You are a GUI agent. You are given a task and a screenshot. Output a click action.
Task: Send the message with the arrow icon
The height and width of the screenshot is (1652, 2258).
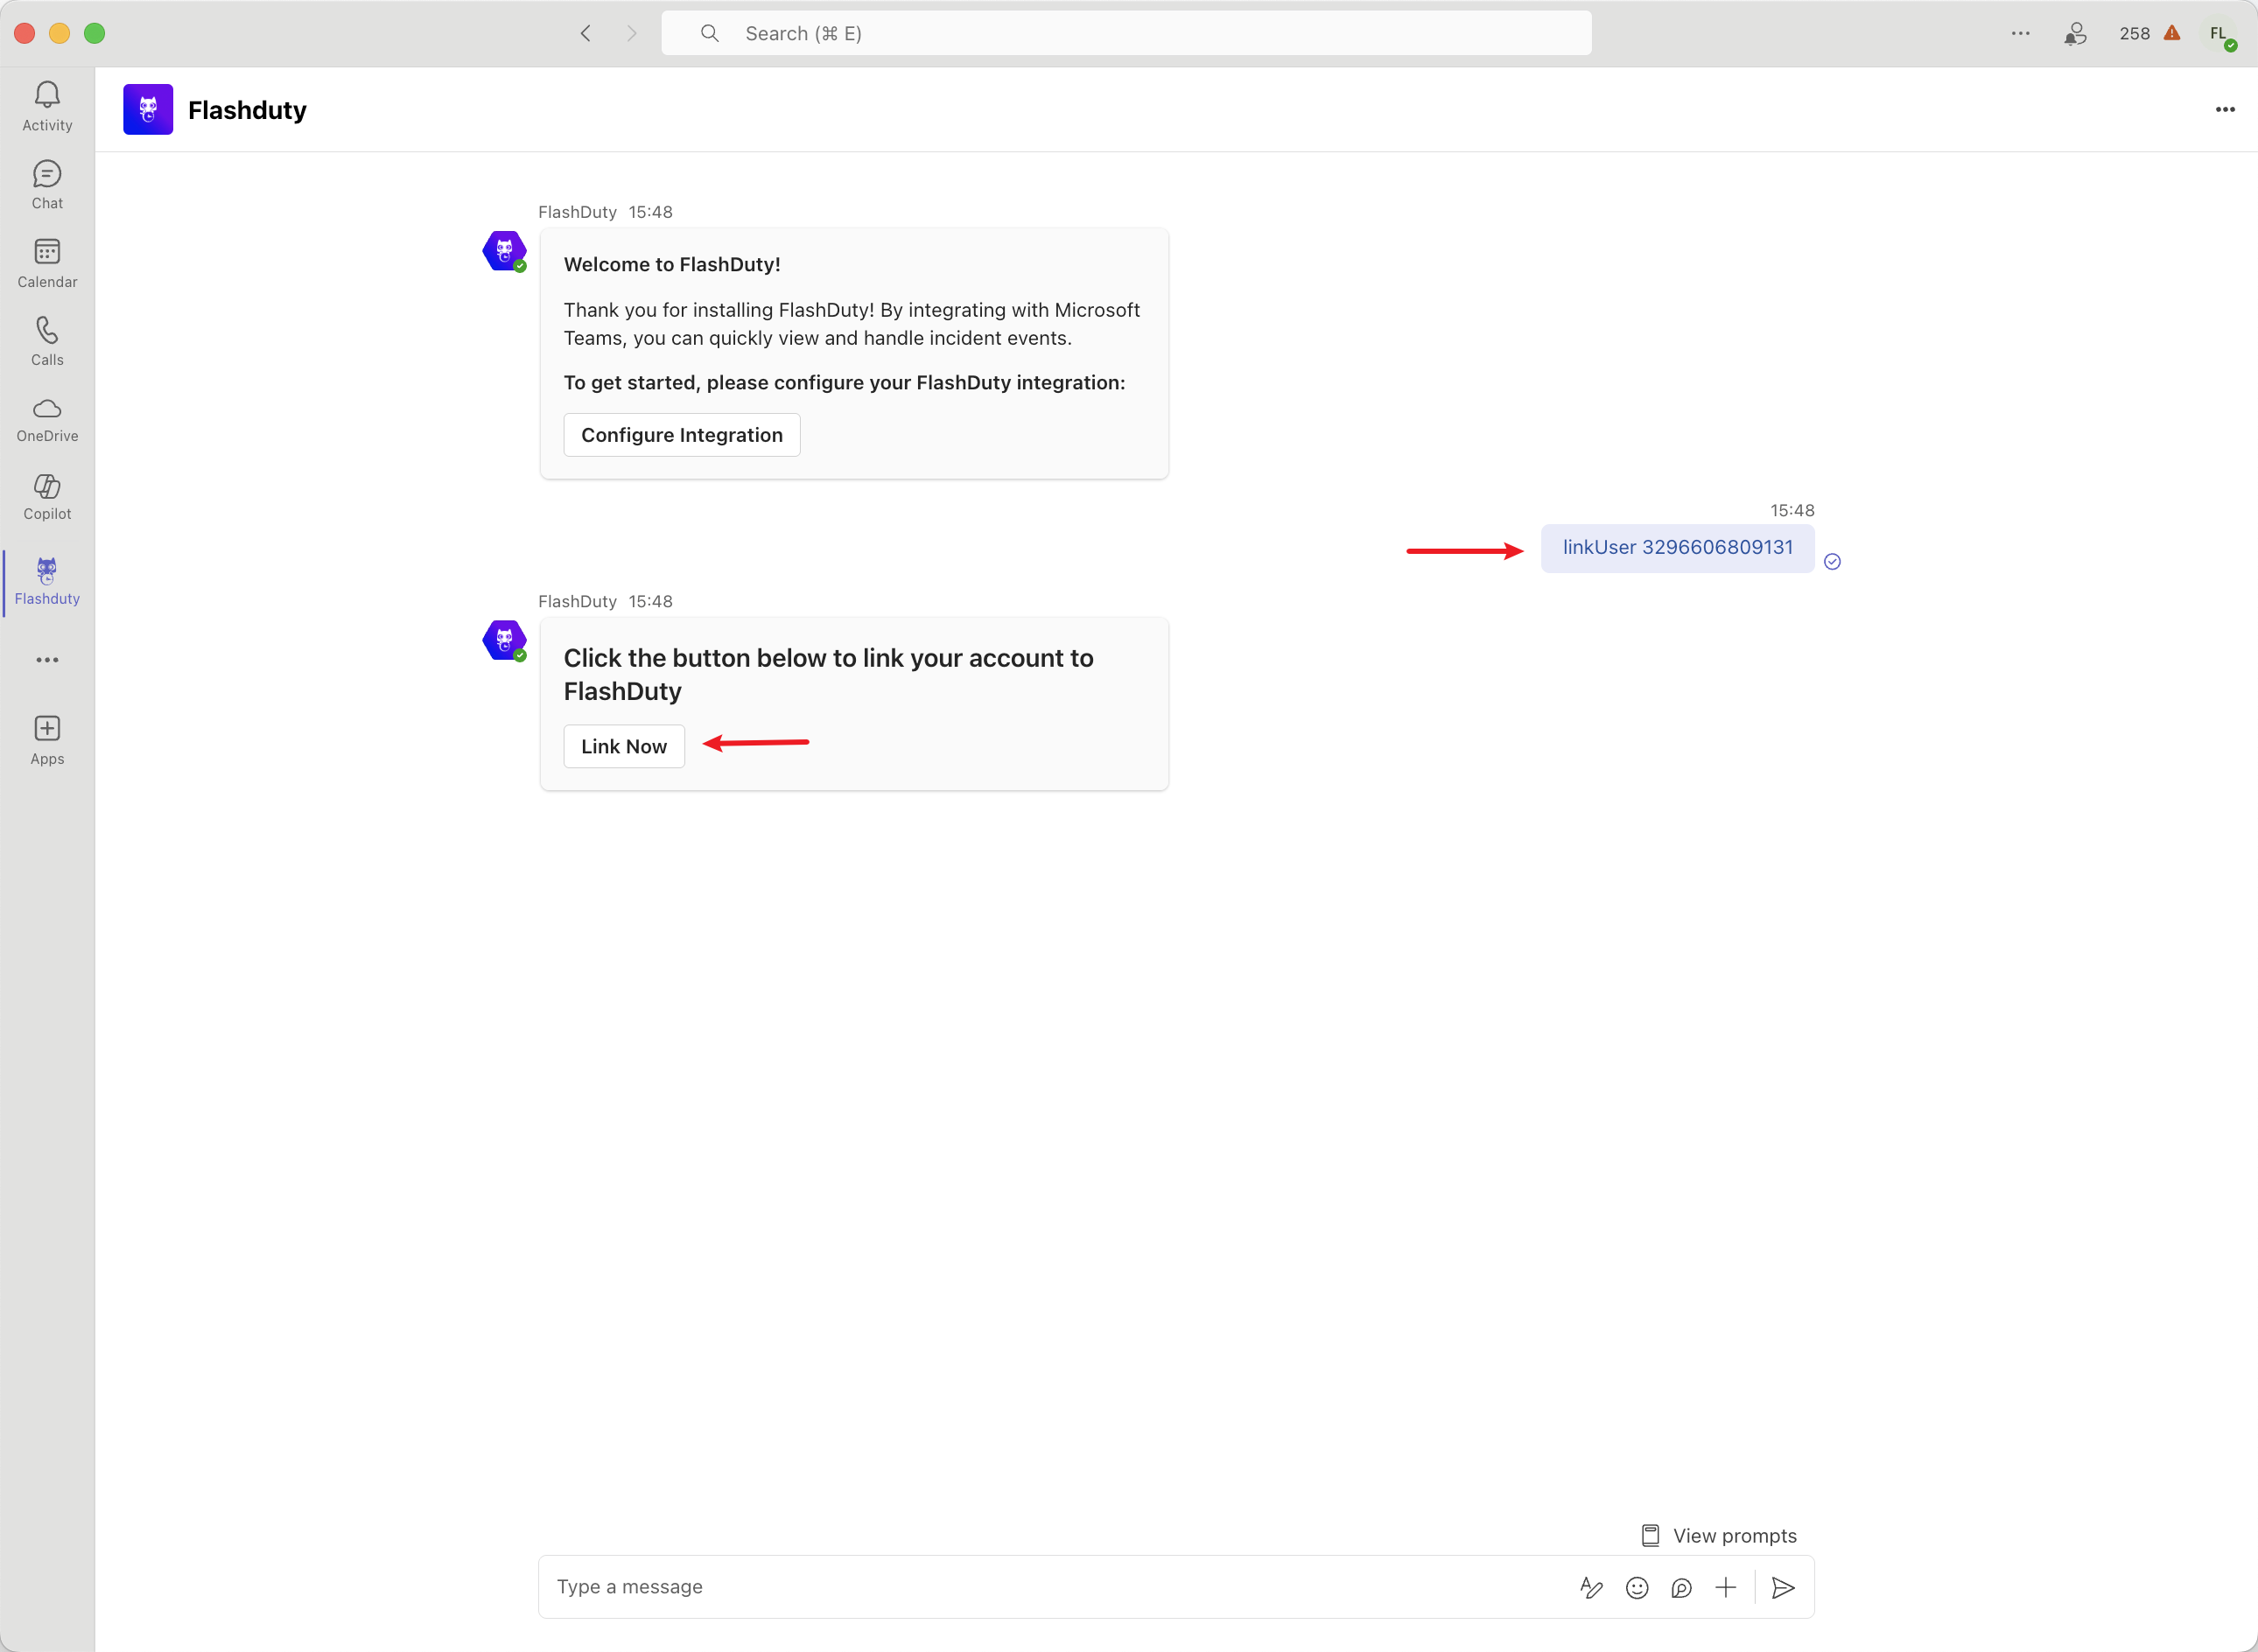click(x=1783, y=1587)
